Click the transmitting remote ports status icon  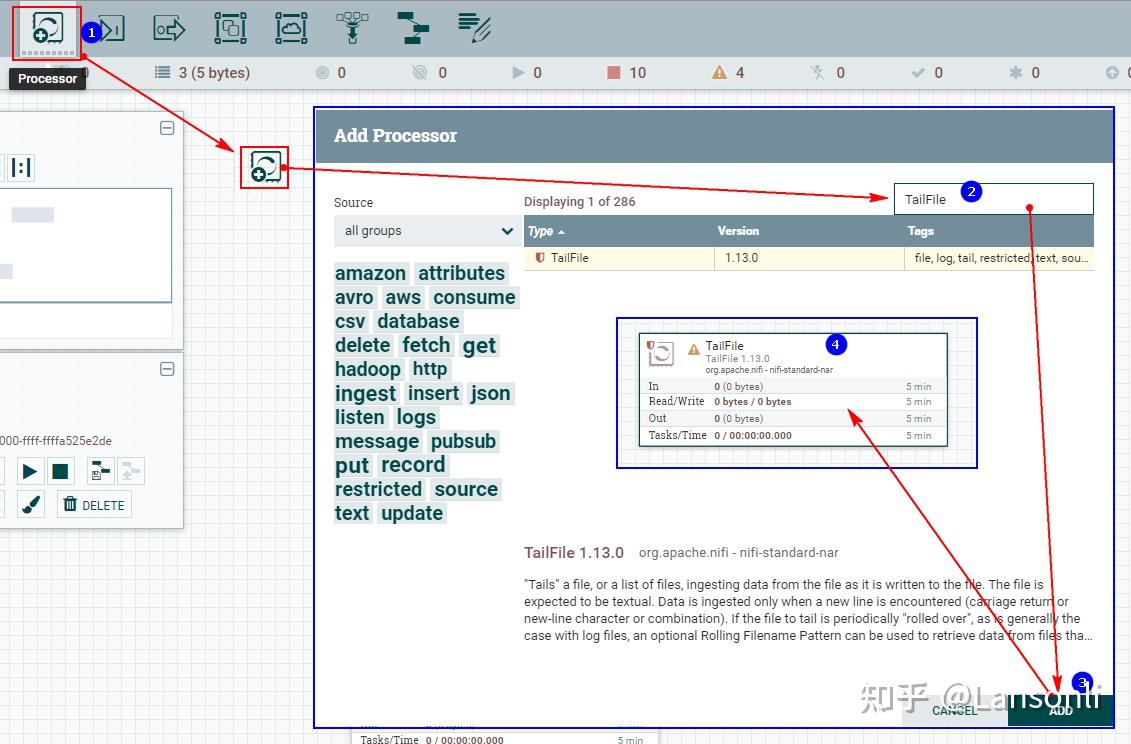pyautogui.click(x=322, y=72)
